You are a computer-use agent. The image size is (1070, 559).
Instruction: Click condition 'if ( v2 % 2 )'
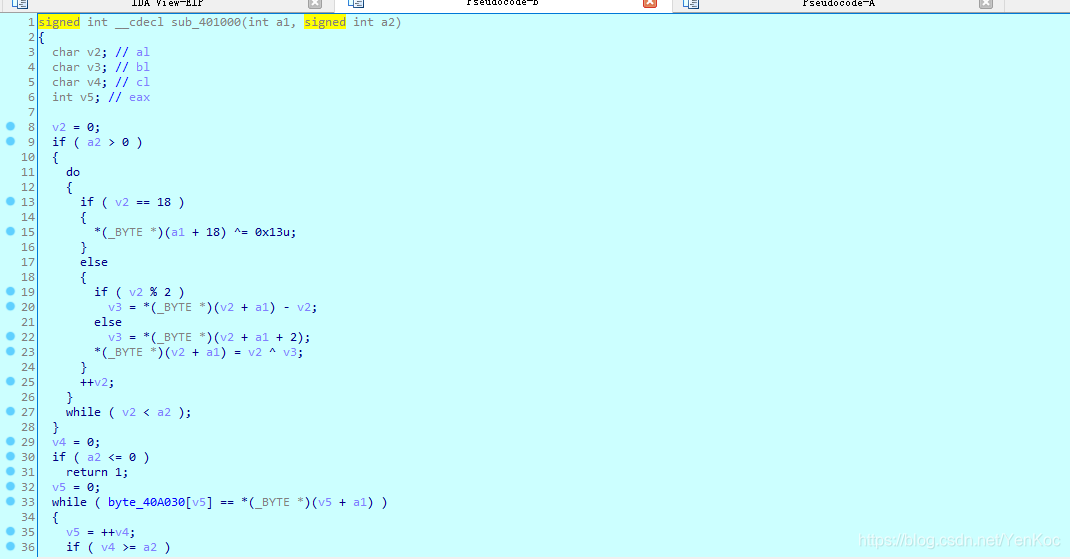click(x=139, y=292)
